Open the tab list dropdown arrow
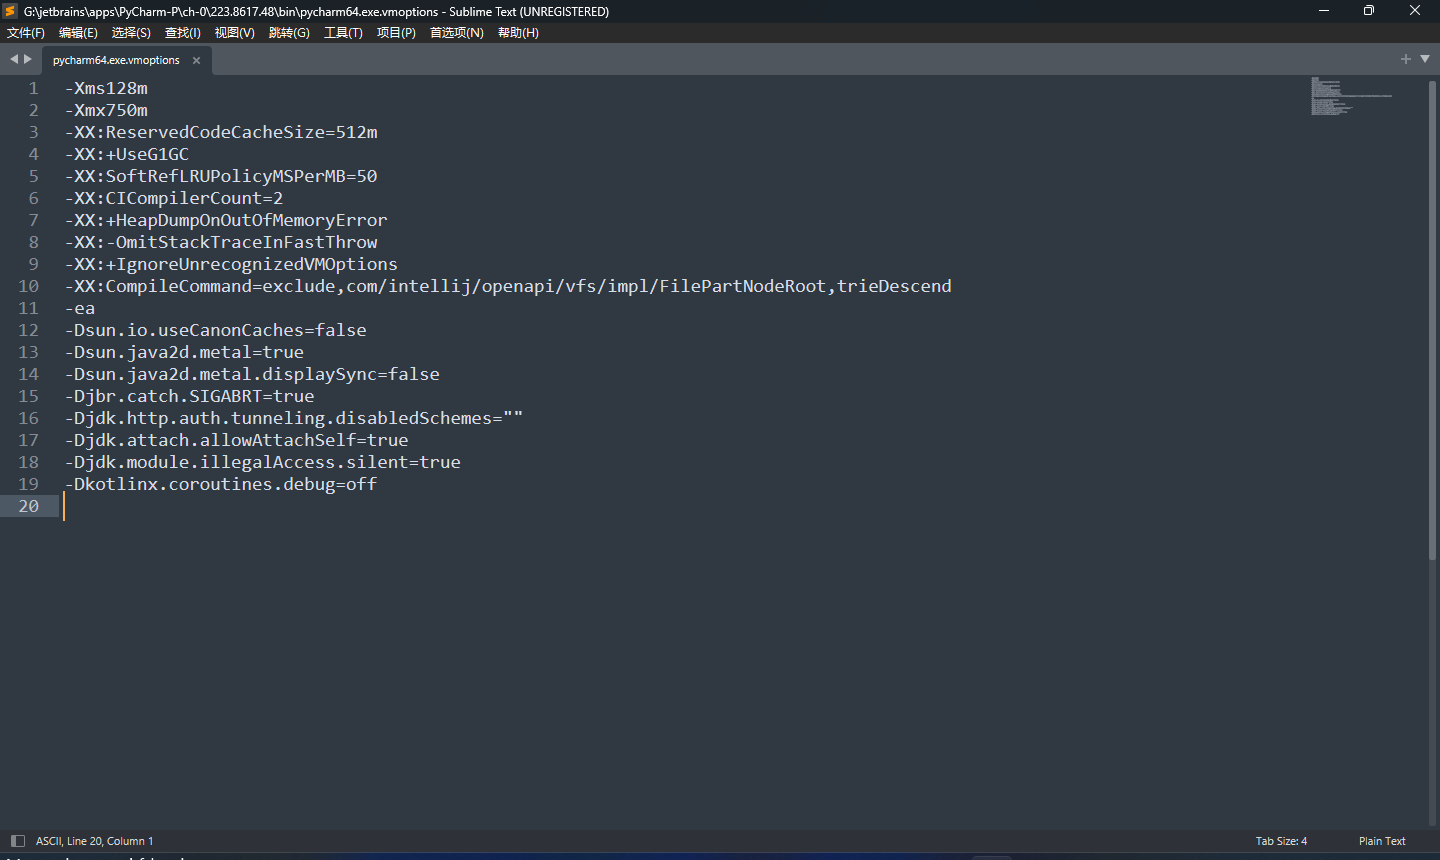The width and height of the screenshot is (1440, 860). [1425, 59]
